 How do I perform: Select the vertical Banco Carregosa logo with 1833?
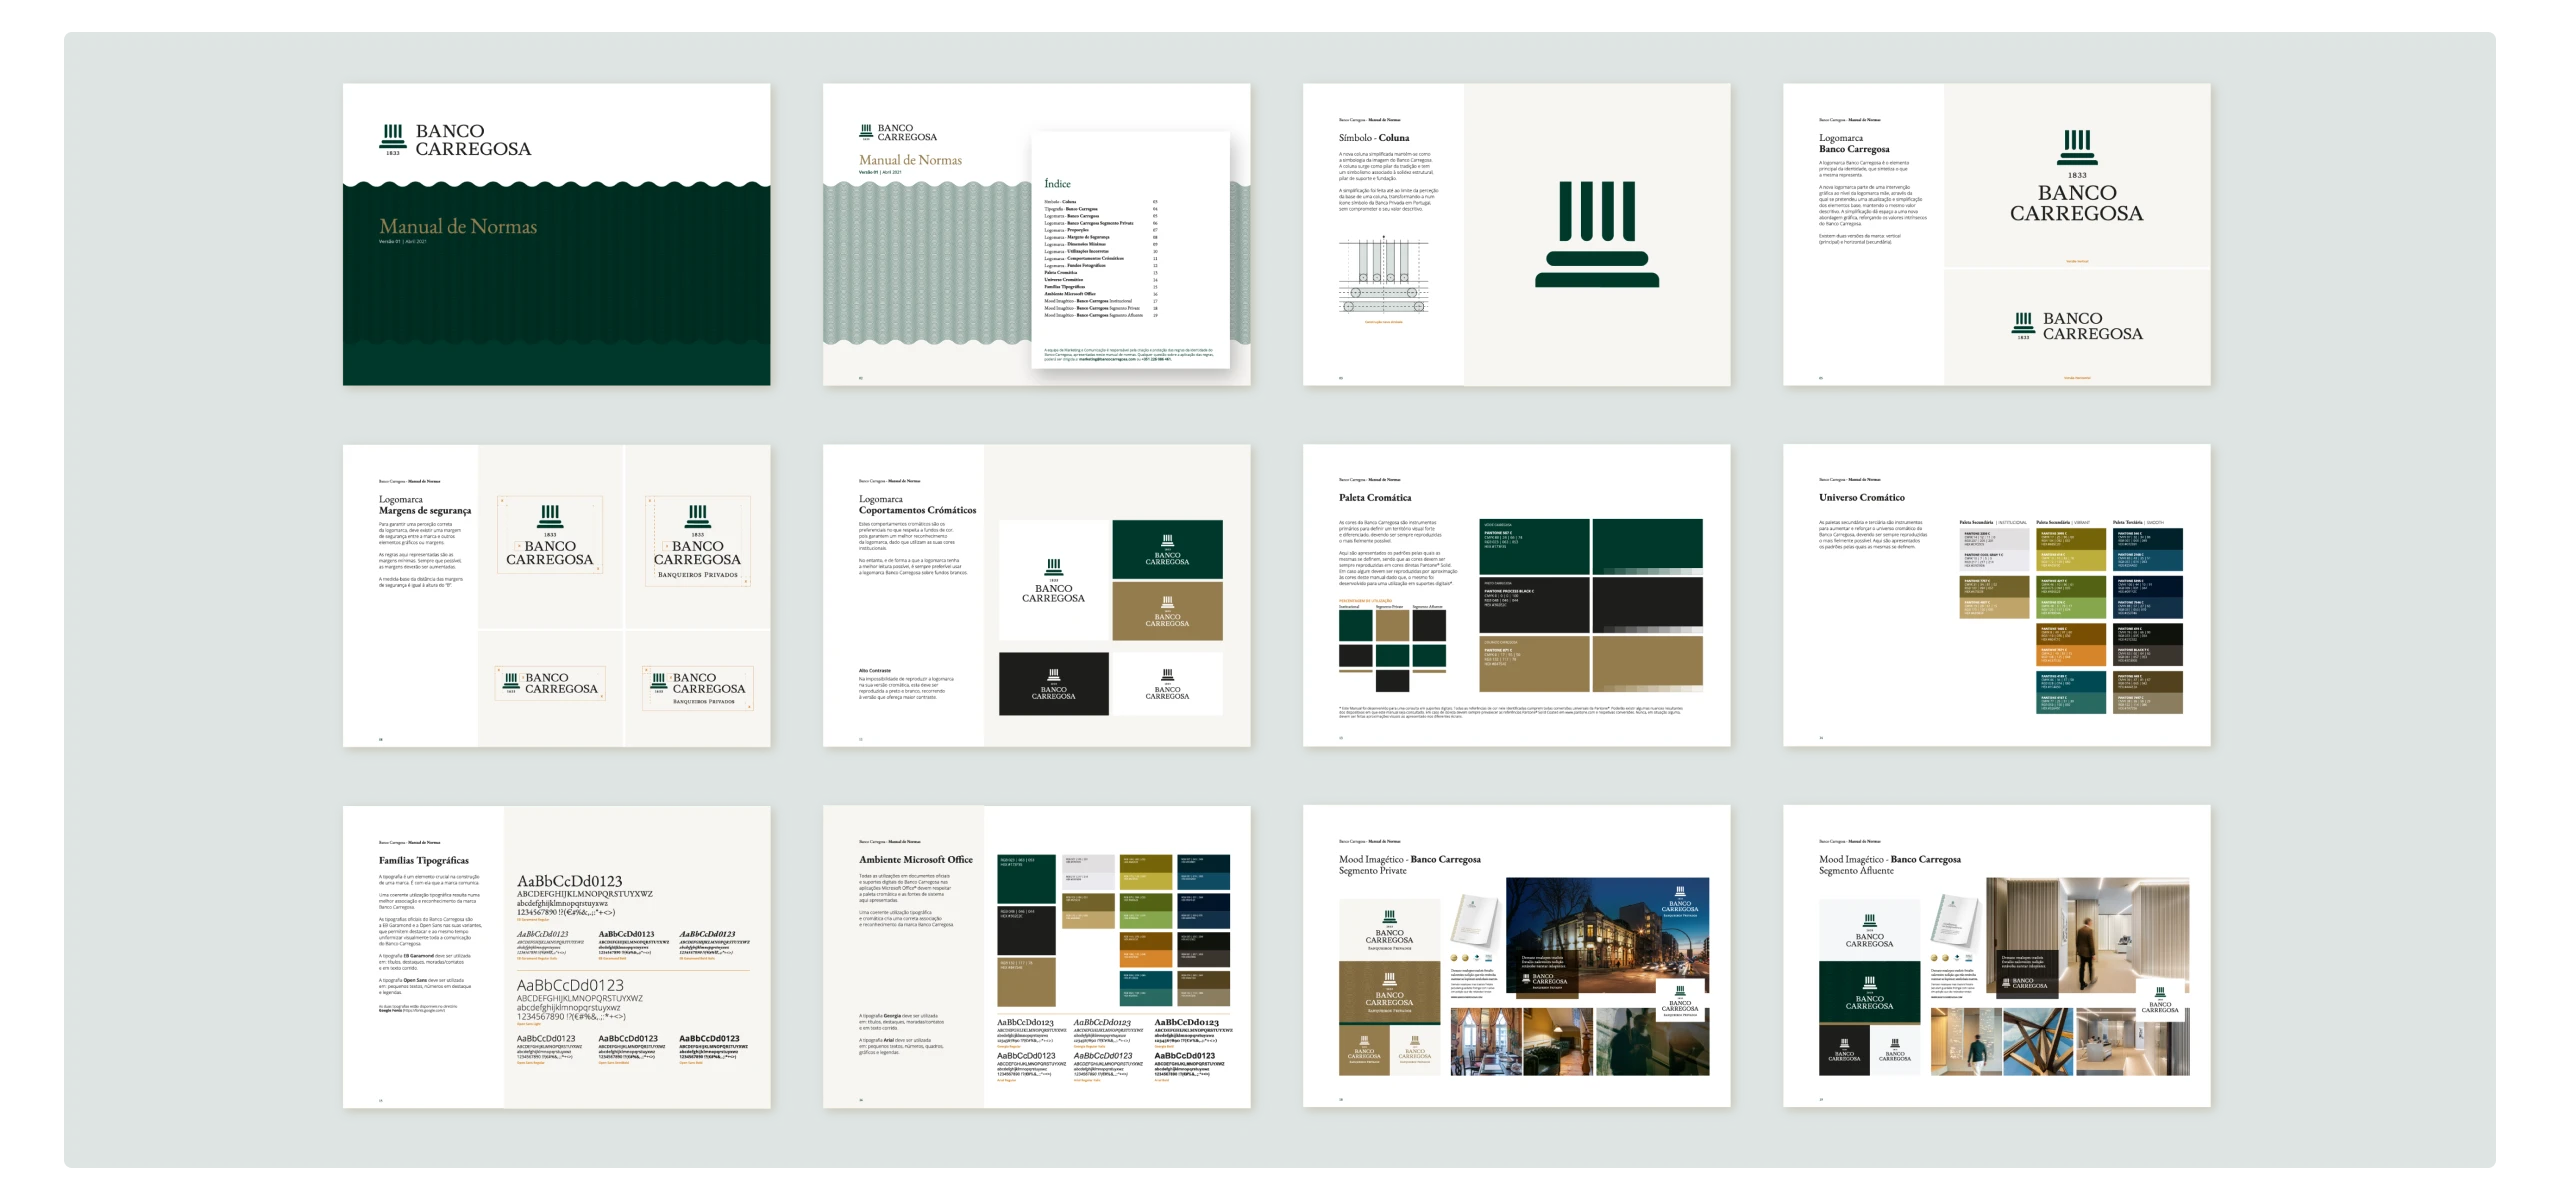click(2076, 177)
